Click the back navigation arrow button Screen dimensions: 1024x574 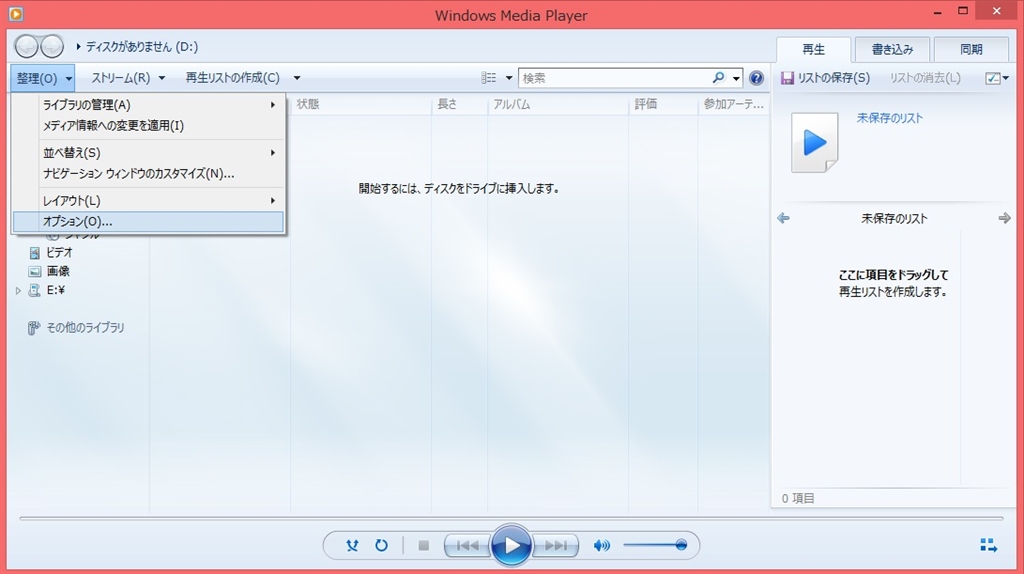coord(27,46)
